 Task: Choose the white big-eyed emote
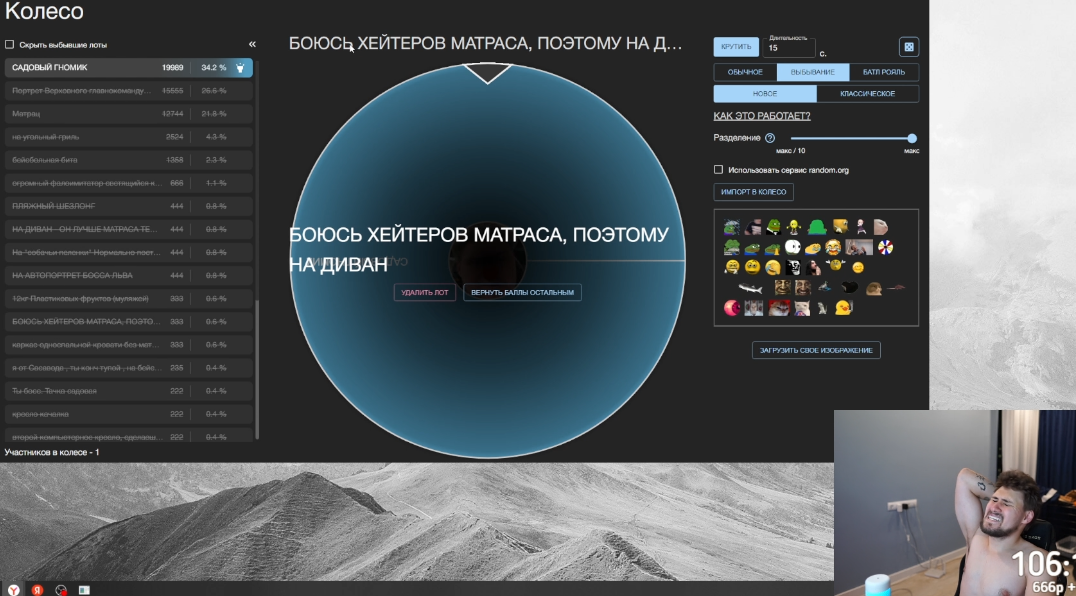coord(793,248)
